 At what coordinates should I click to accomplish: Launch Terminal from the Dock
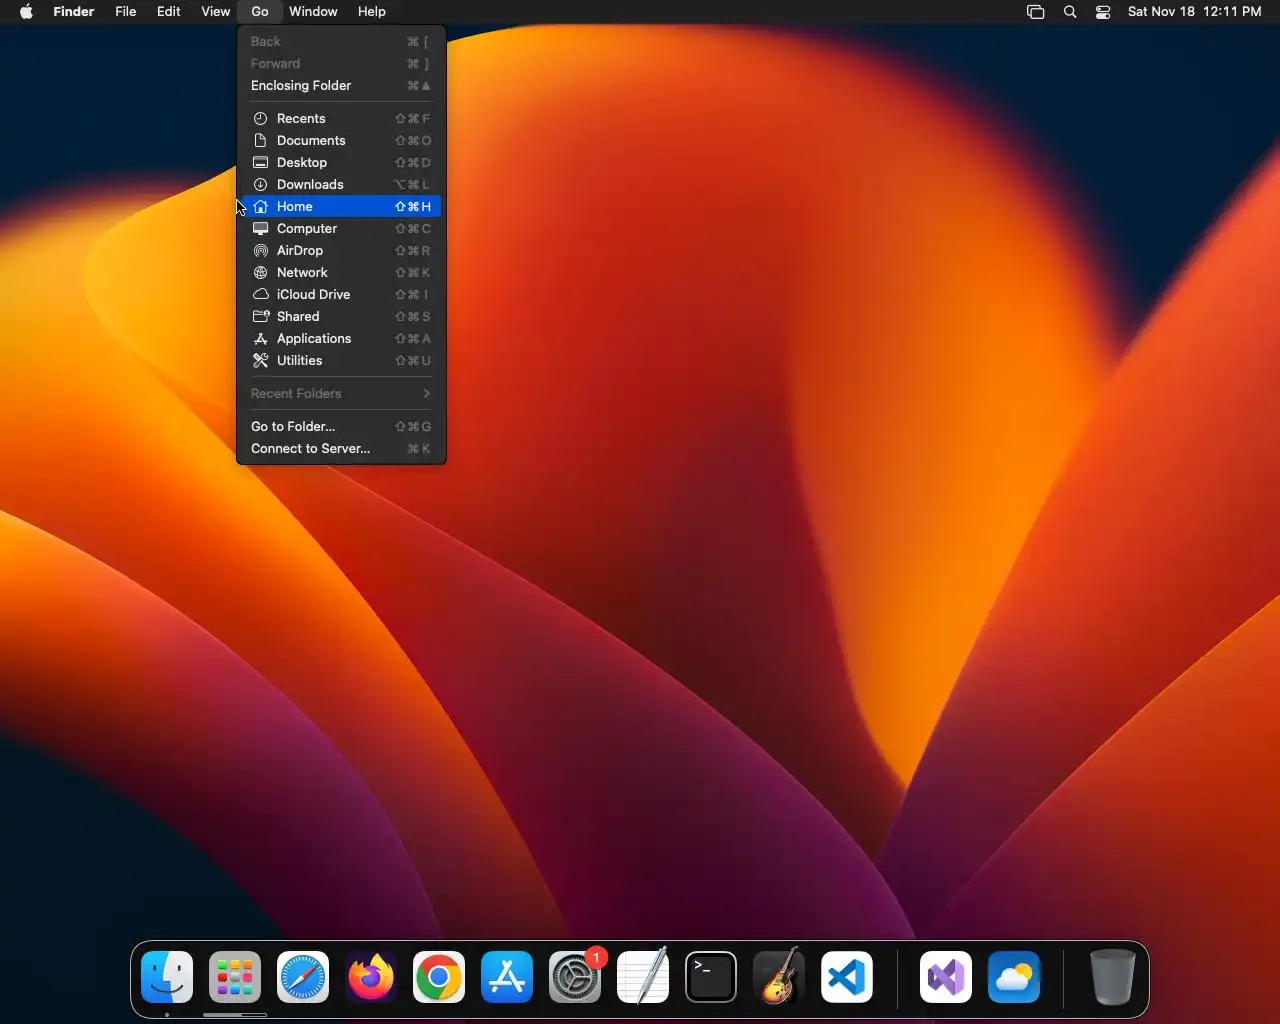[x=711, y=977]
